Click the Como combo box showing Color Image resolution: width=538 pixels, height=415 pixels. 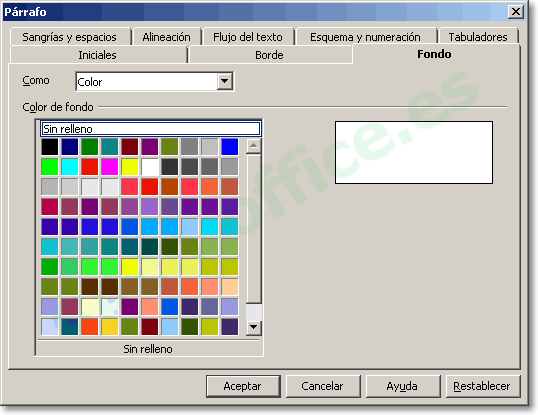coord(155,82)
